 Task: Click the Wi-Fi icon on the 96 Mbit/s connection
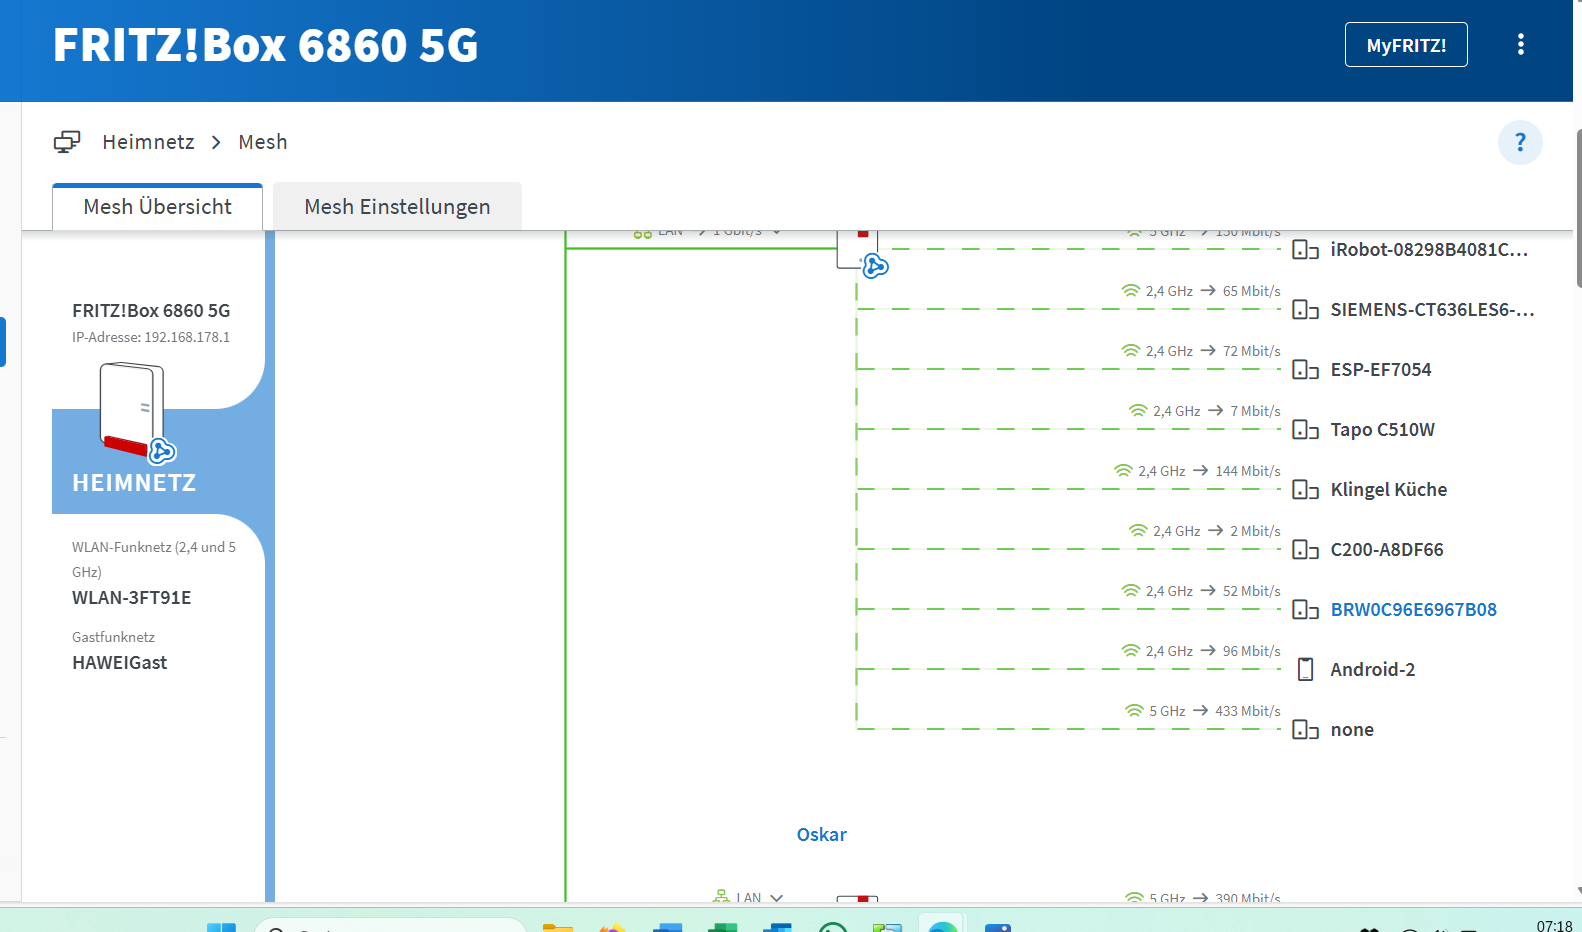1131,651
